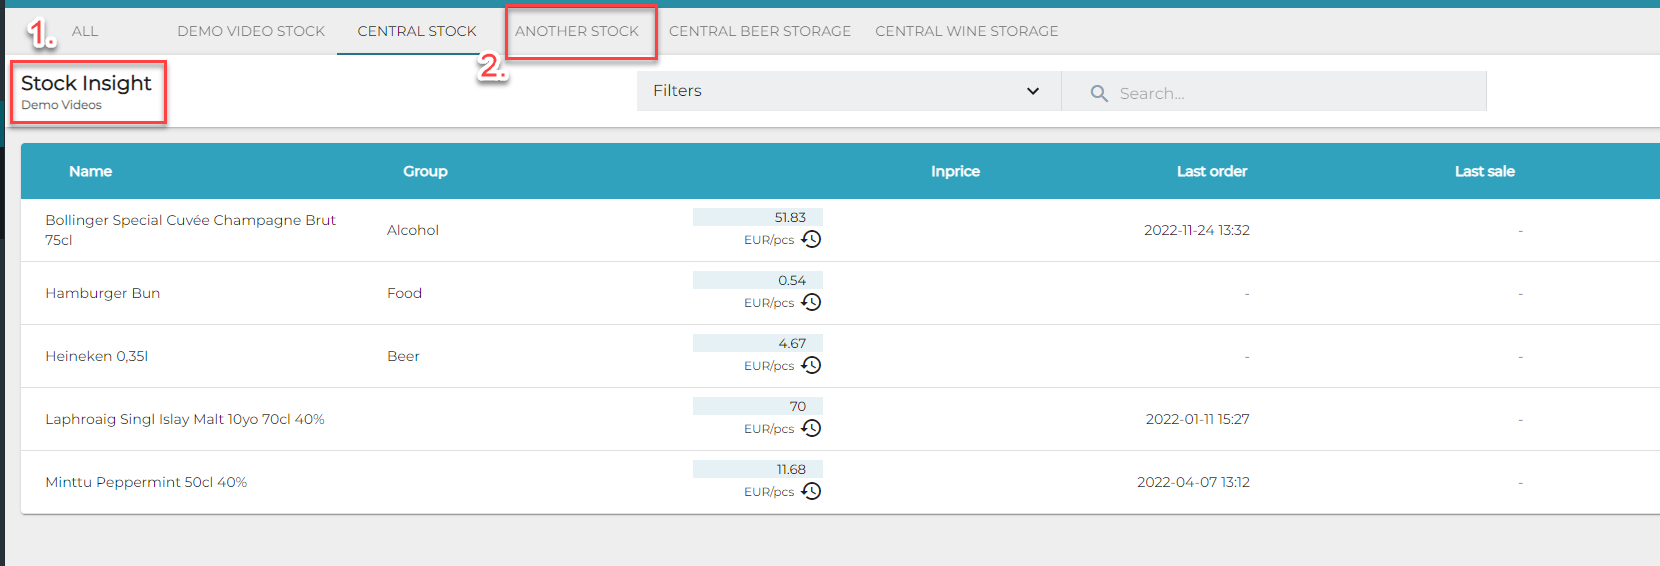This screenshot has height=566, width=1660.
Task: Show price history for Laphroaig Islay Malt
Action: coord(811,428)
